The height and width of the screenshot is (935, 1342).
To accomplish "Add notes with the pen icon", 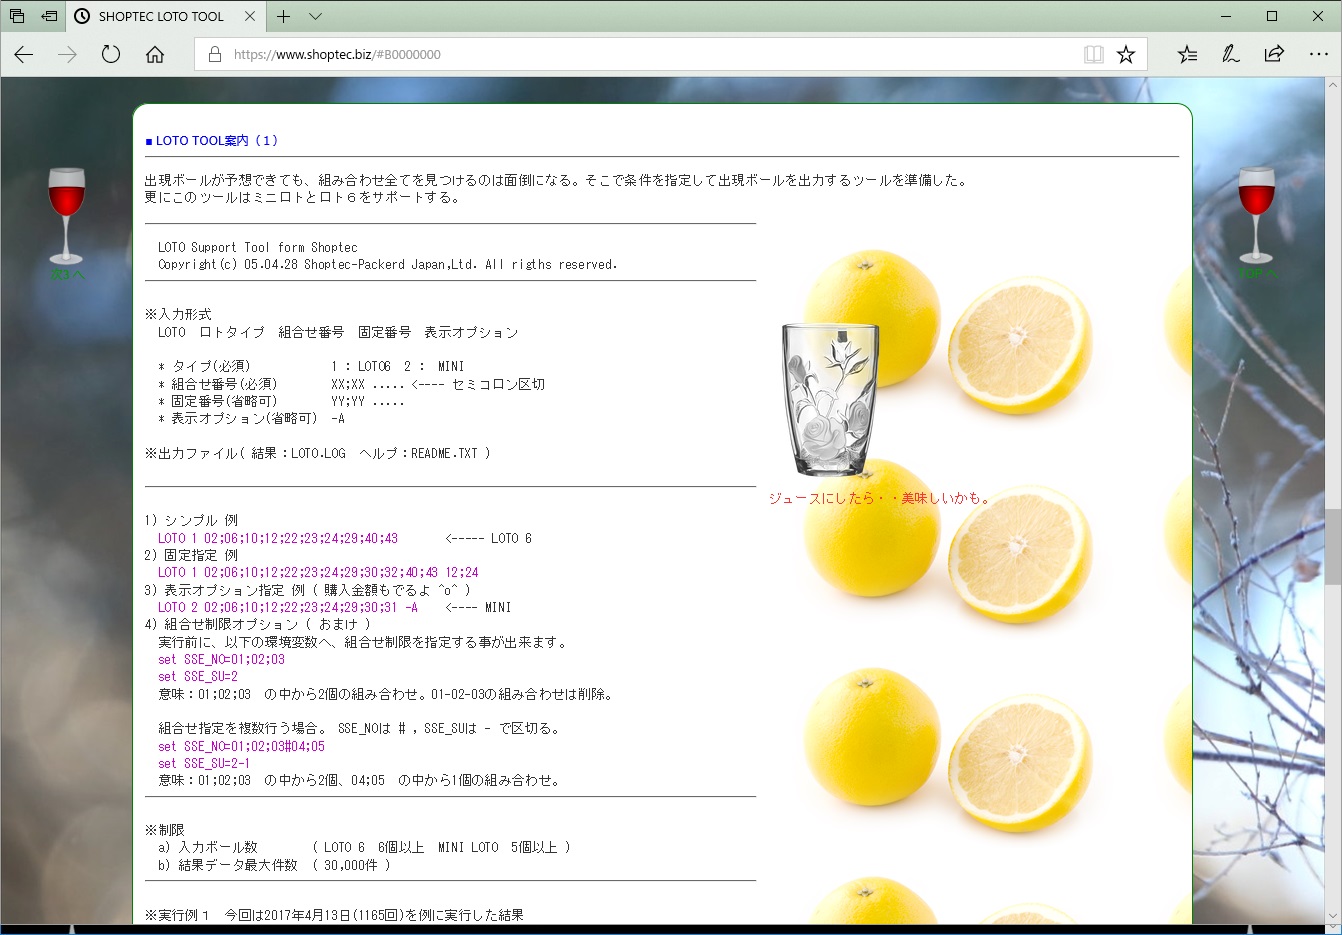I will coord(1231,54).
